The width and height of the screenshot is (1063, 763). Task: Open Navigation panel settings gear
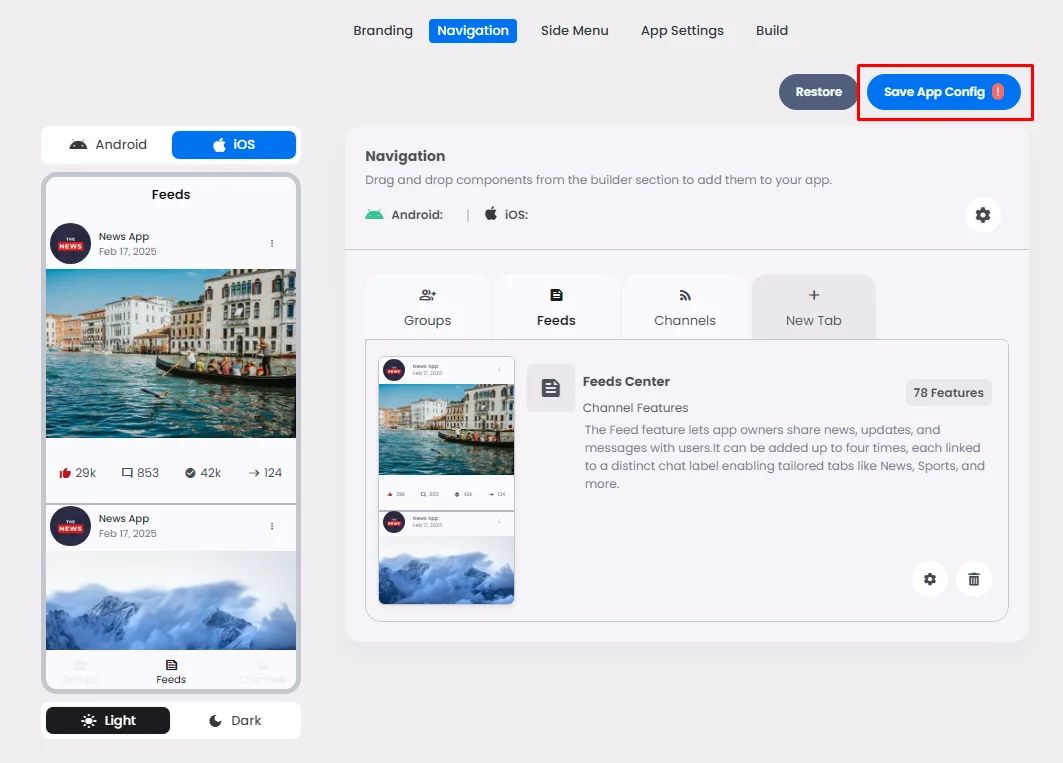click(x=982, y=215)
